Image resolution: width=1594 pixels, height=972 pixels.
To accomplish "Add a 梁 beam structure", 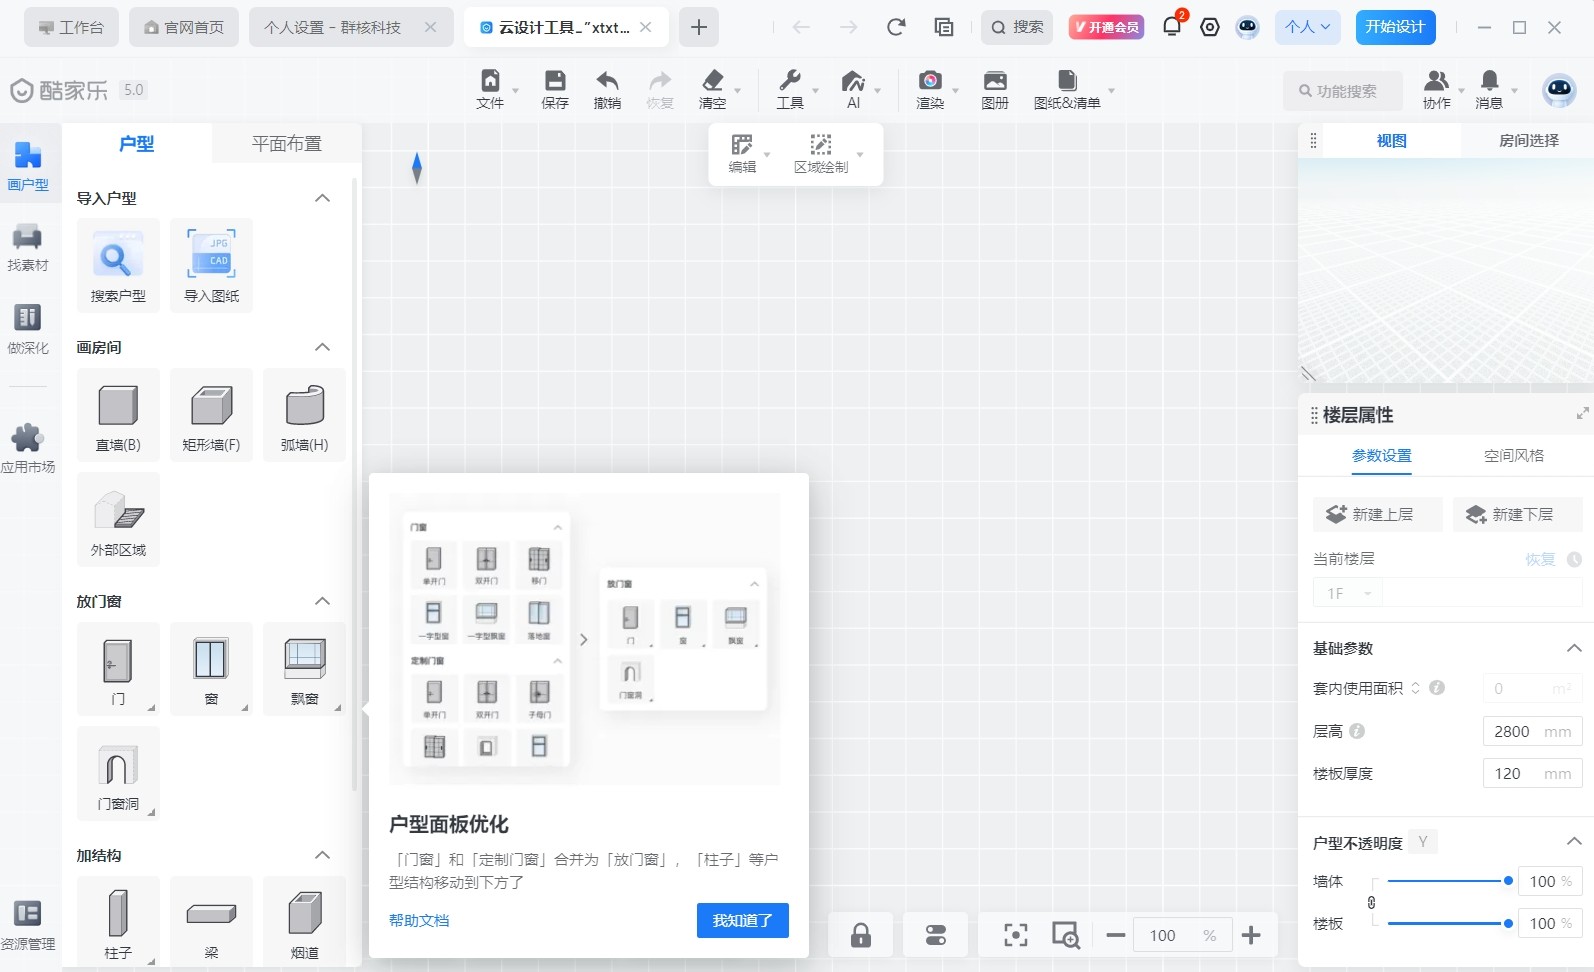I will point(211,922).
